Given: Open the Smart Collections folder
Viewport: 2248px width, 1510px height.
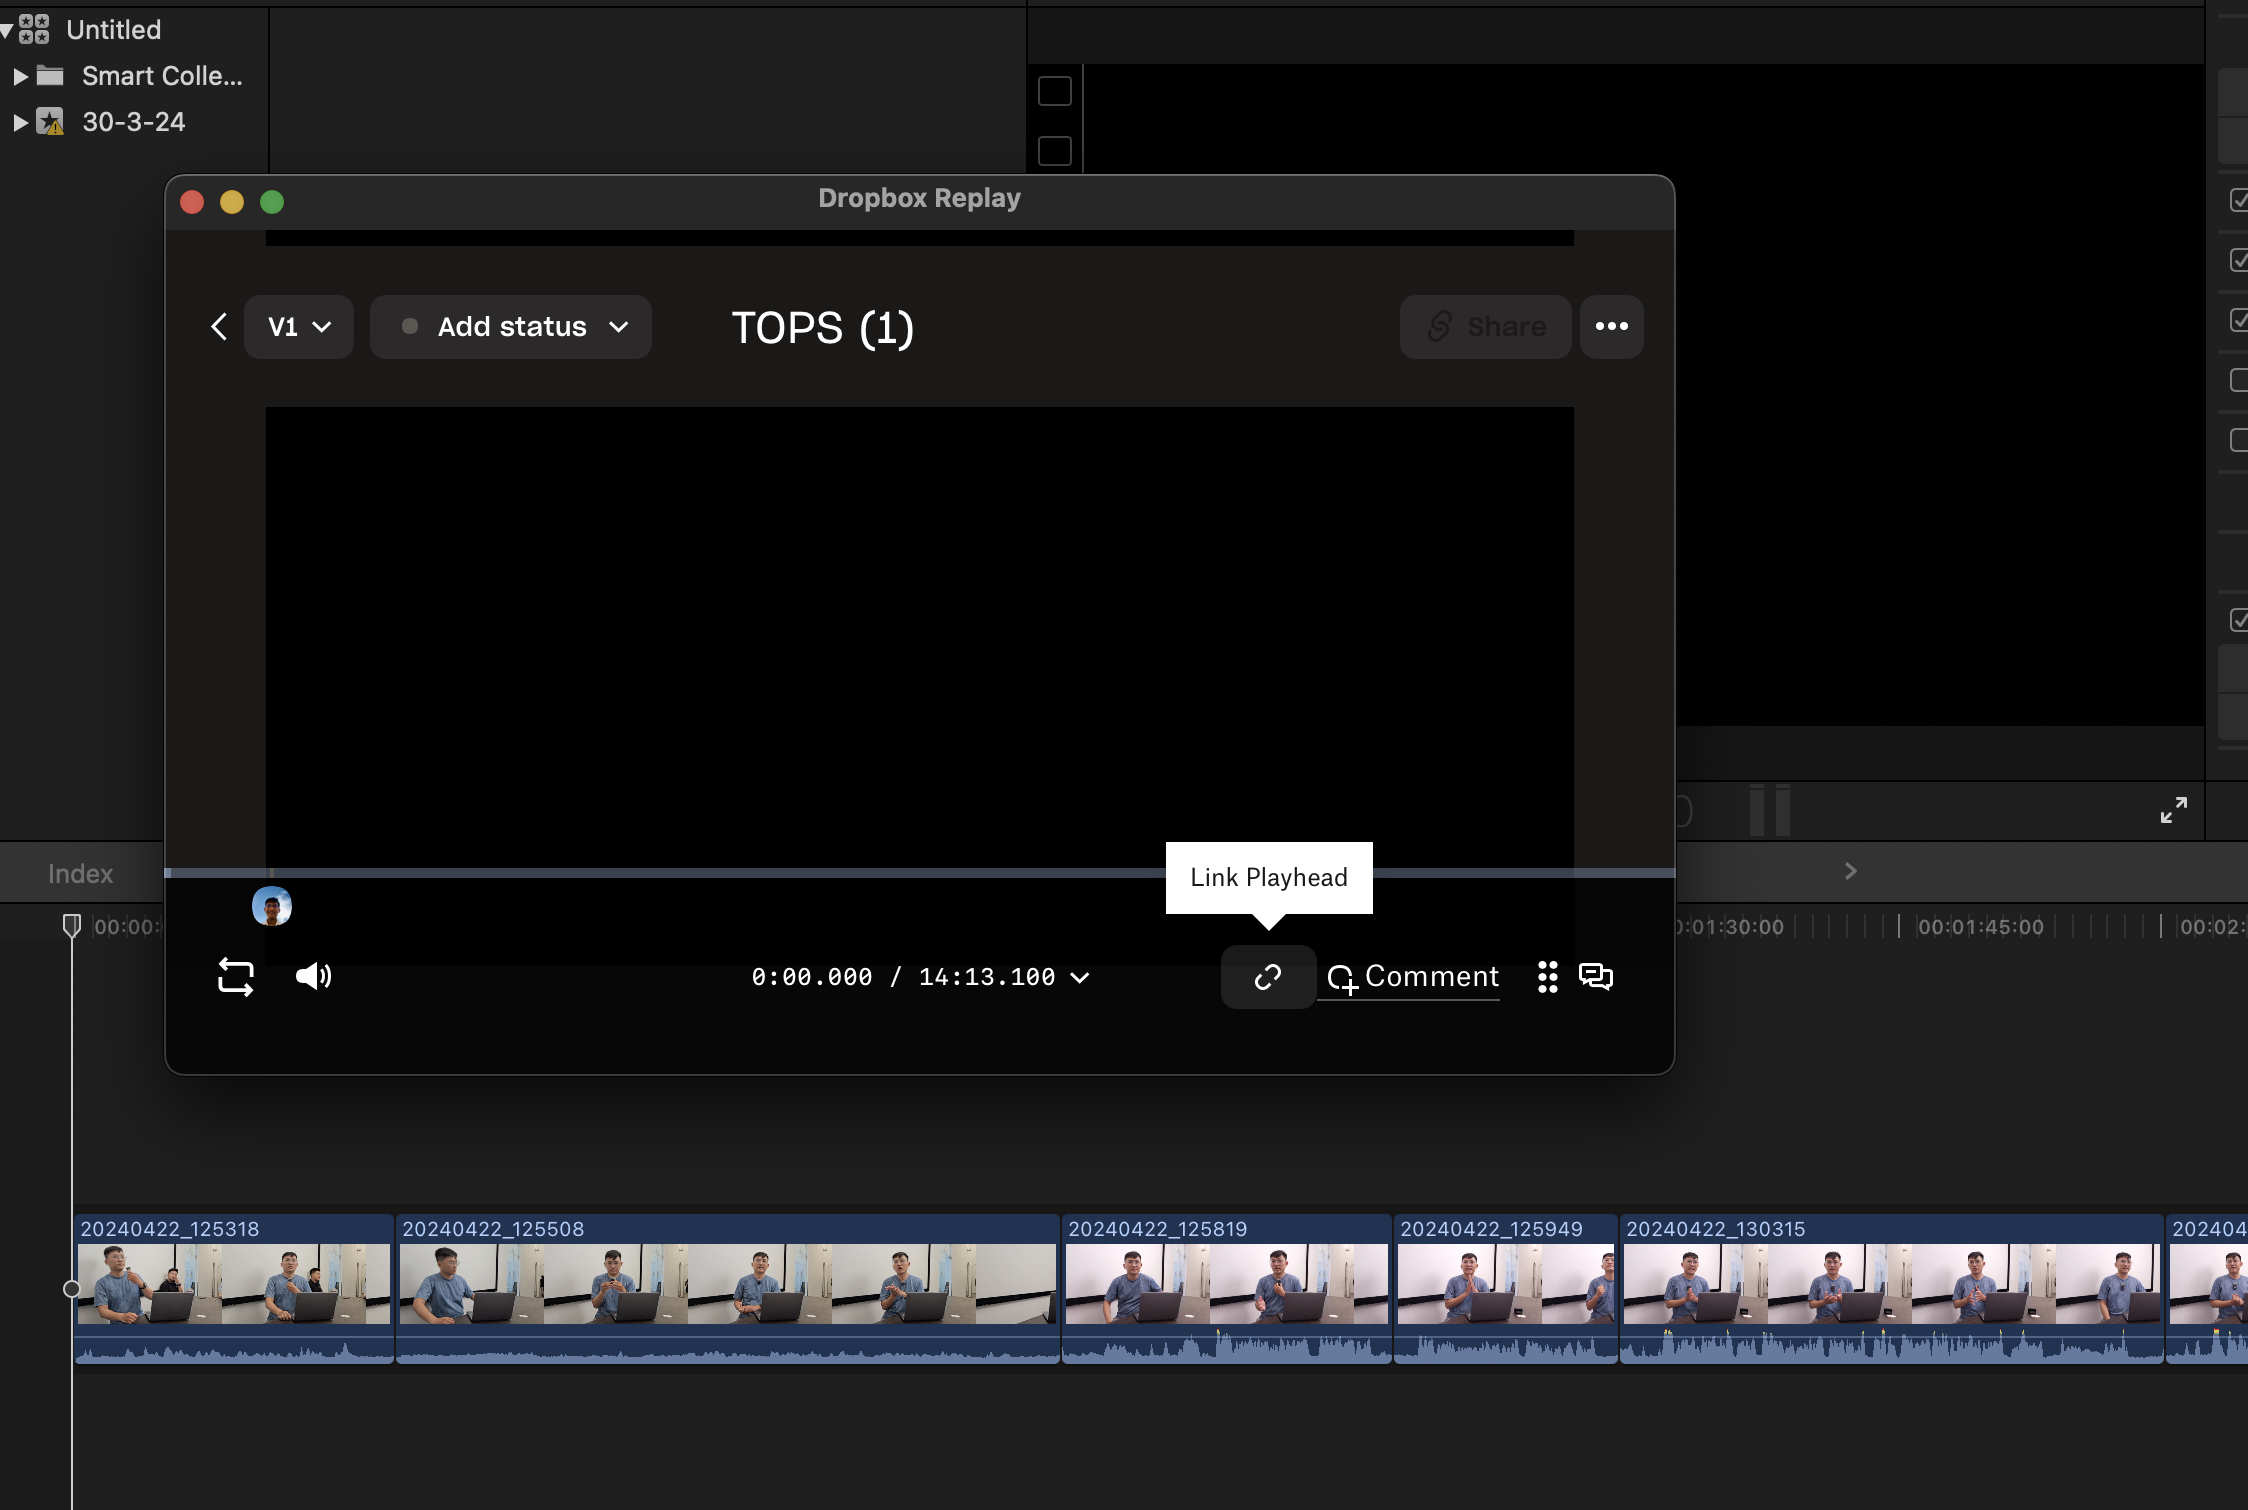Looking at the screenshot, I should pos(19,74).
